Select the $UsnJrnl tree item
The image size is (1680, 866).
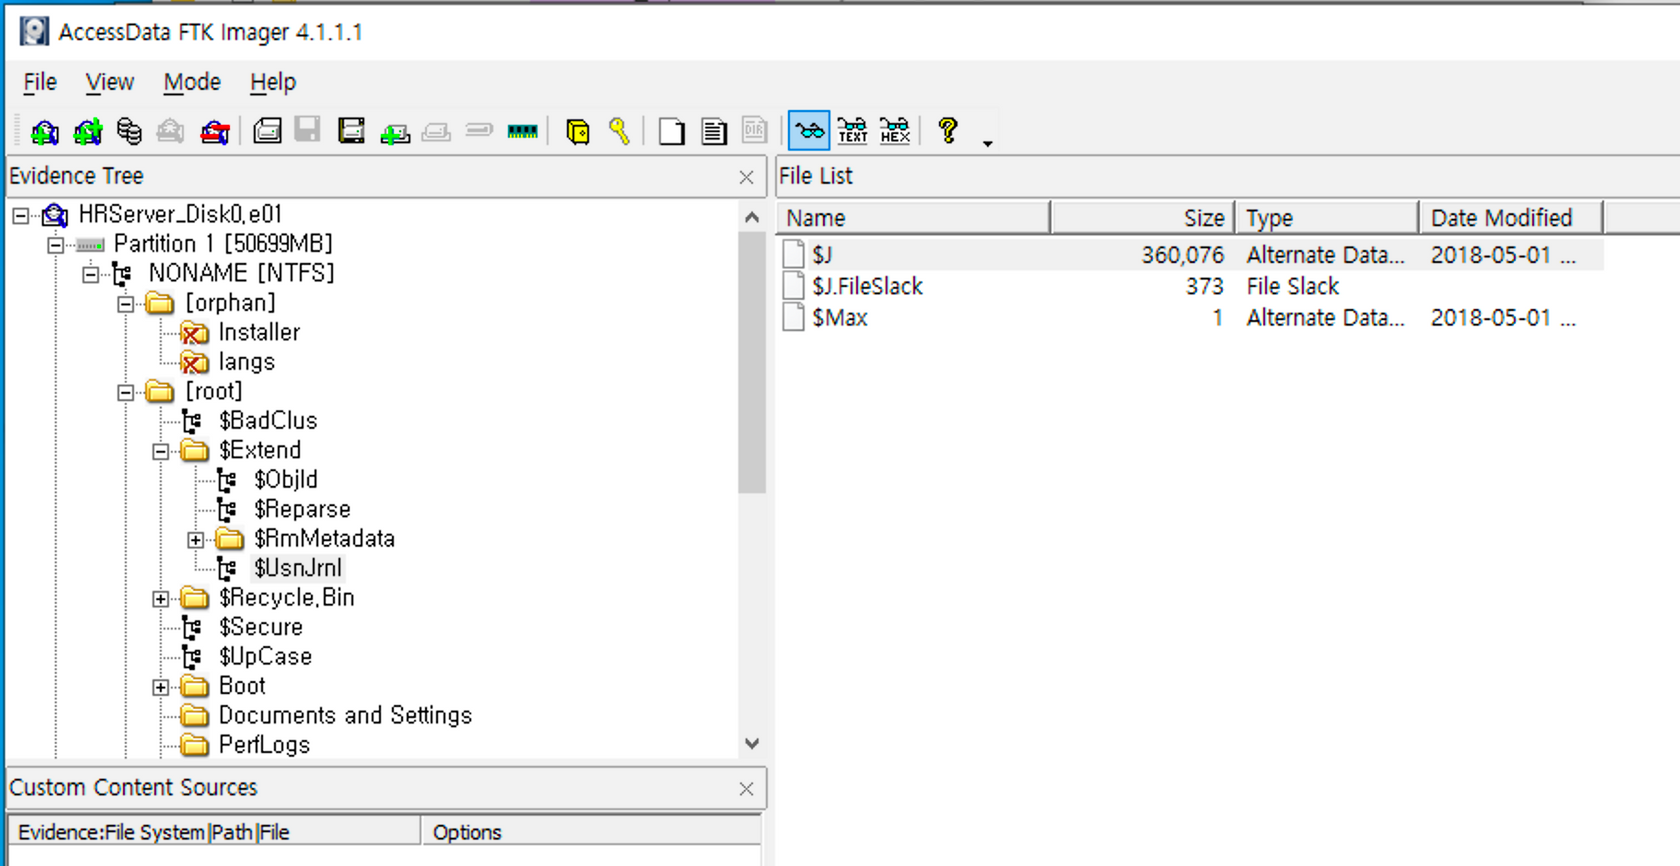[297, 568]
